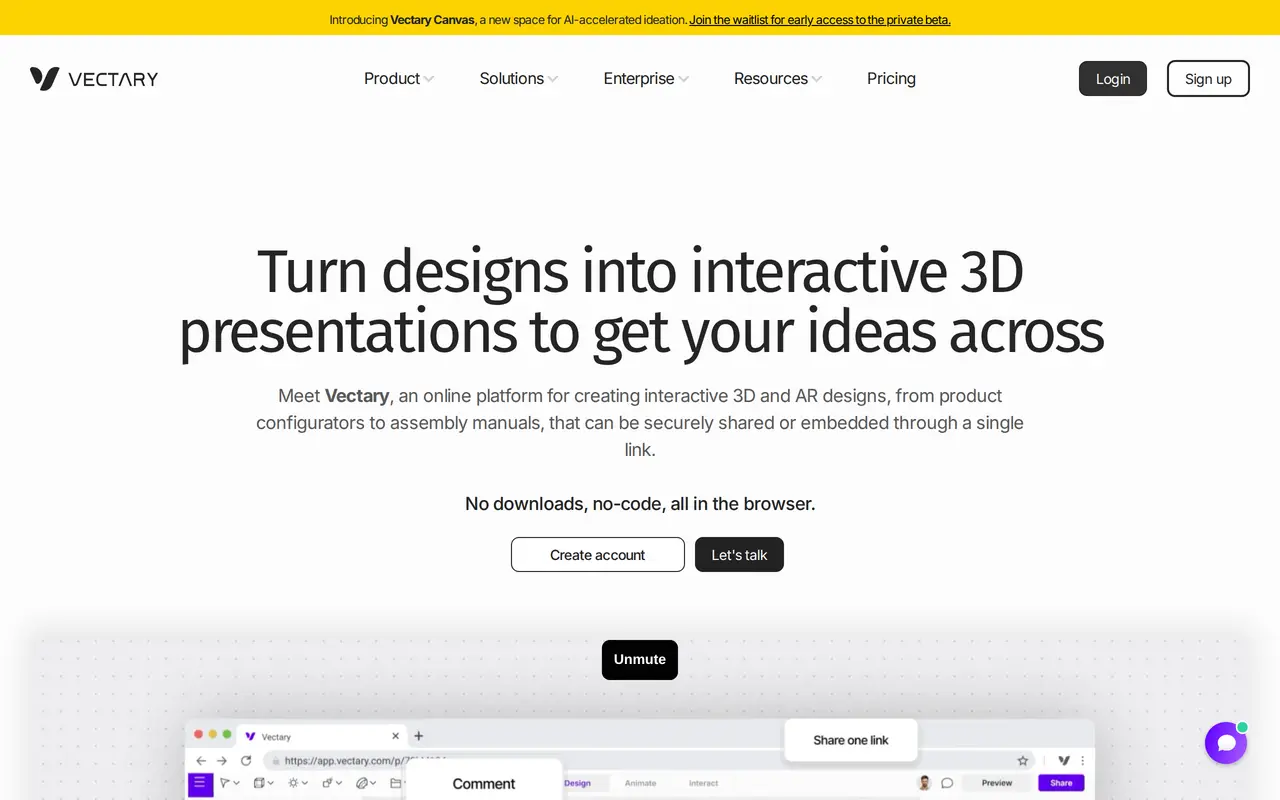This screenshot has height=800, width=1280.
Task: Click the duplicate shapes tool in demo toolbar
Action: pos(327,783)
